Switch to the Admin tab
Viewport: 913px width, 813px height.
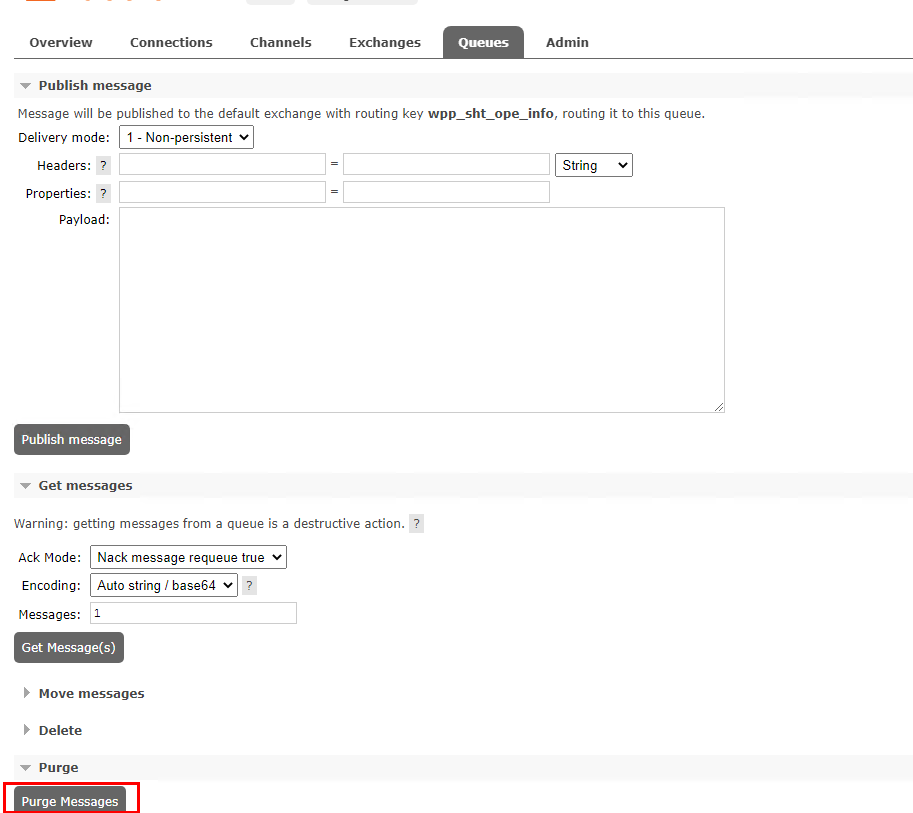pos(566,42)
